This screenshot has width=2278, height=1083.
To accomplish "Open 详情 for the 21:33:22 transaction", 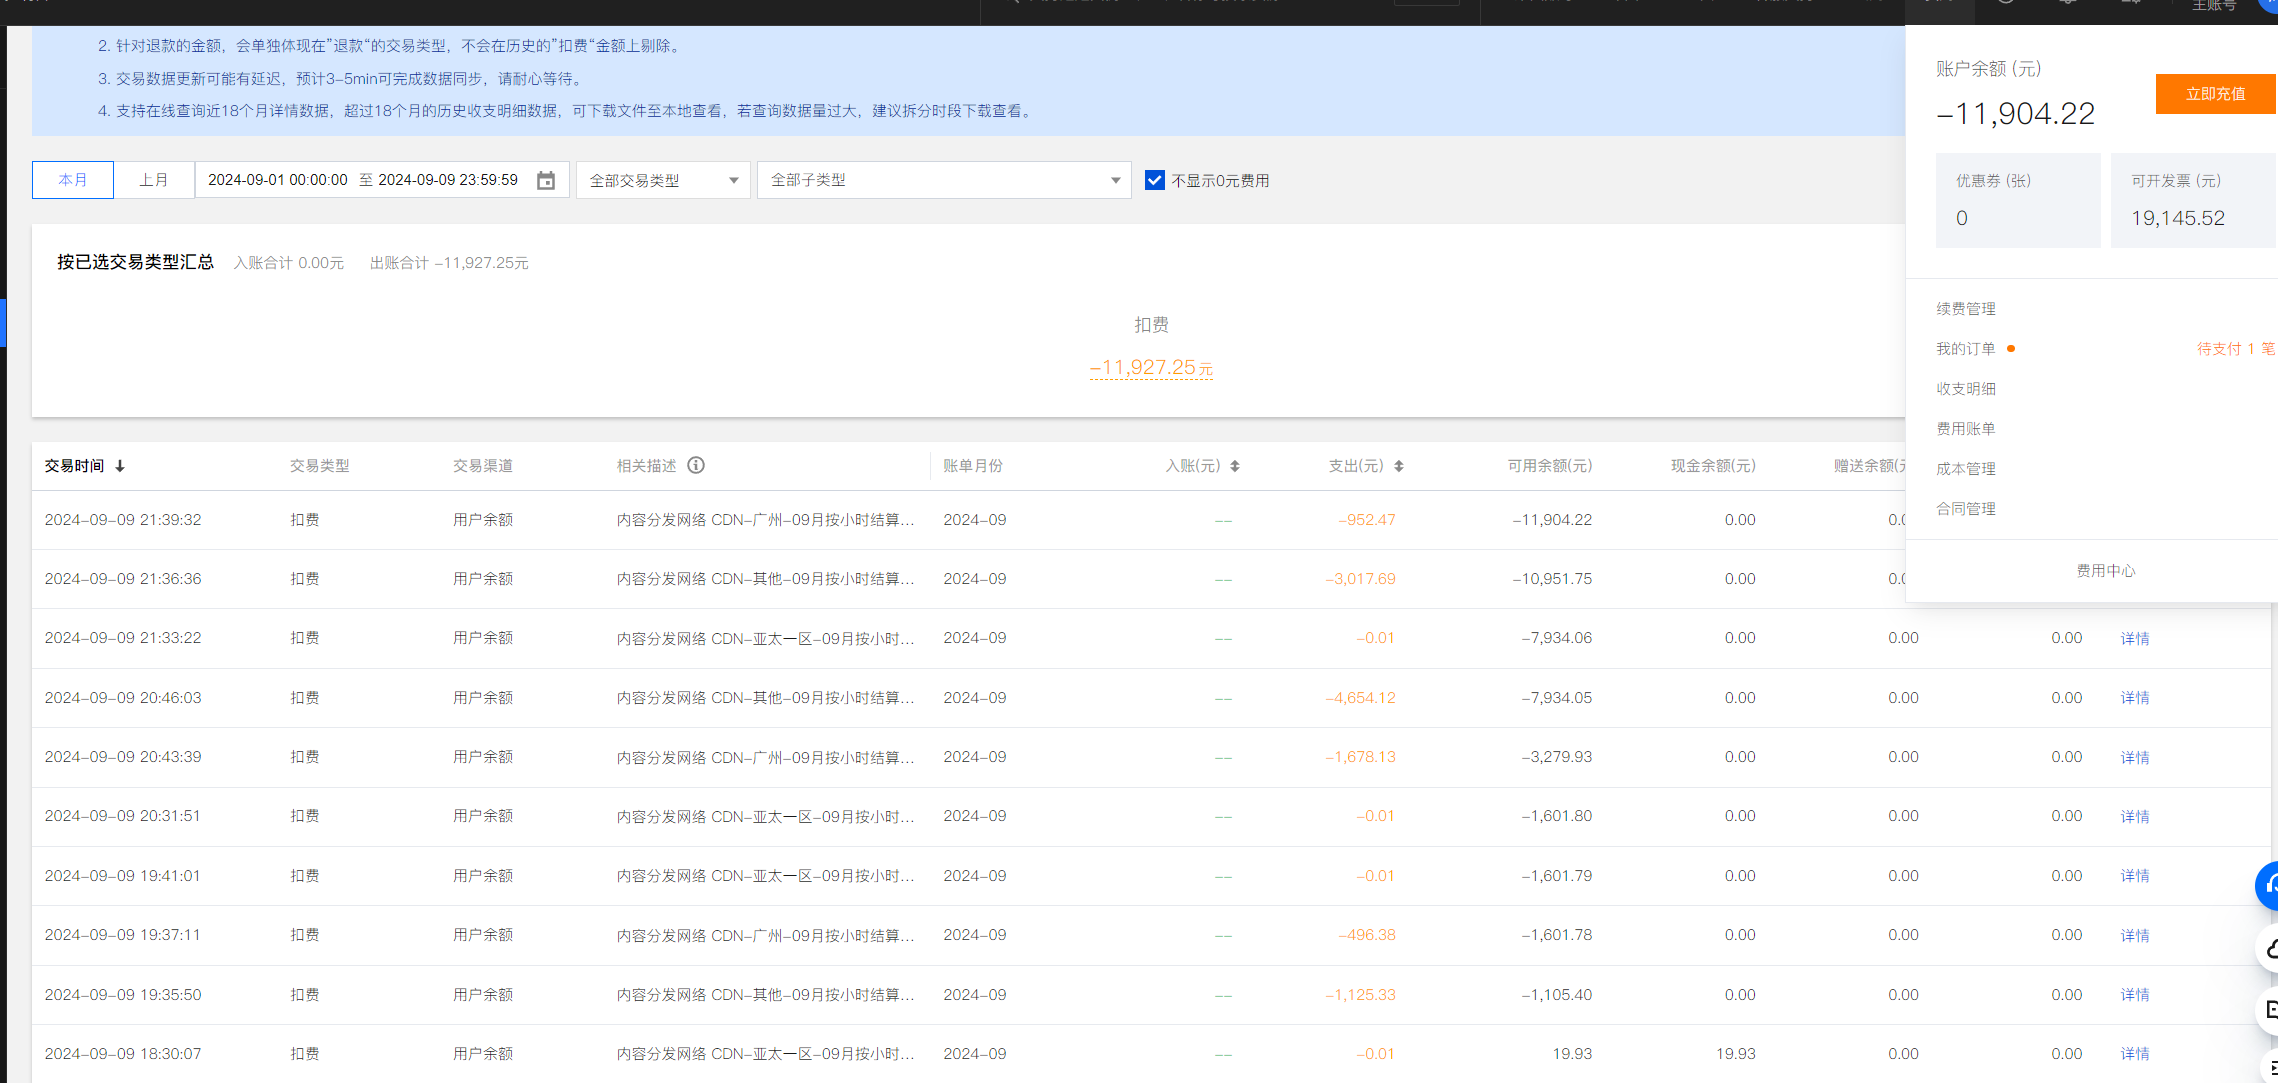I will click(2135, 639).
